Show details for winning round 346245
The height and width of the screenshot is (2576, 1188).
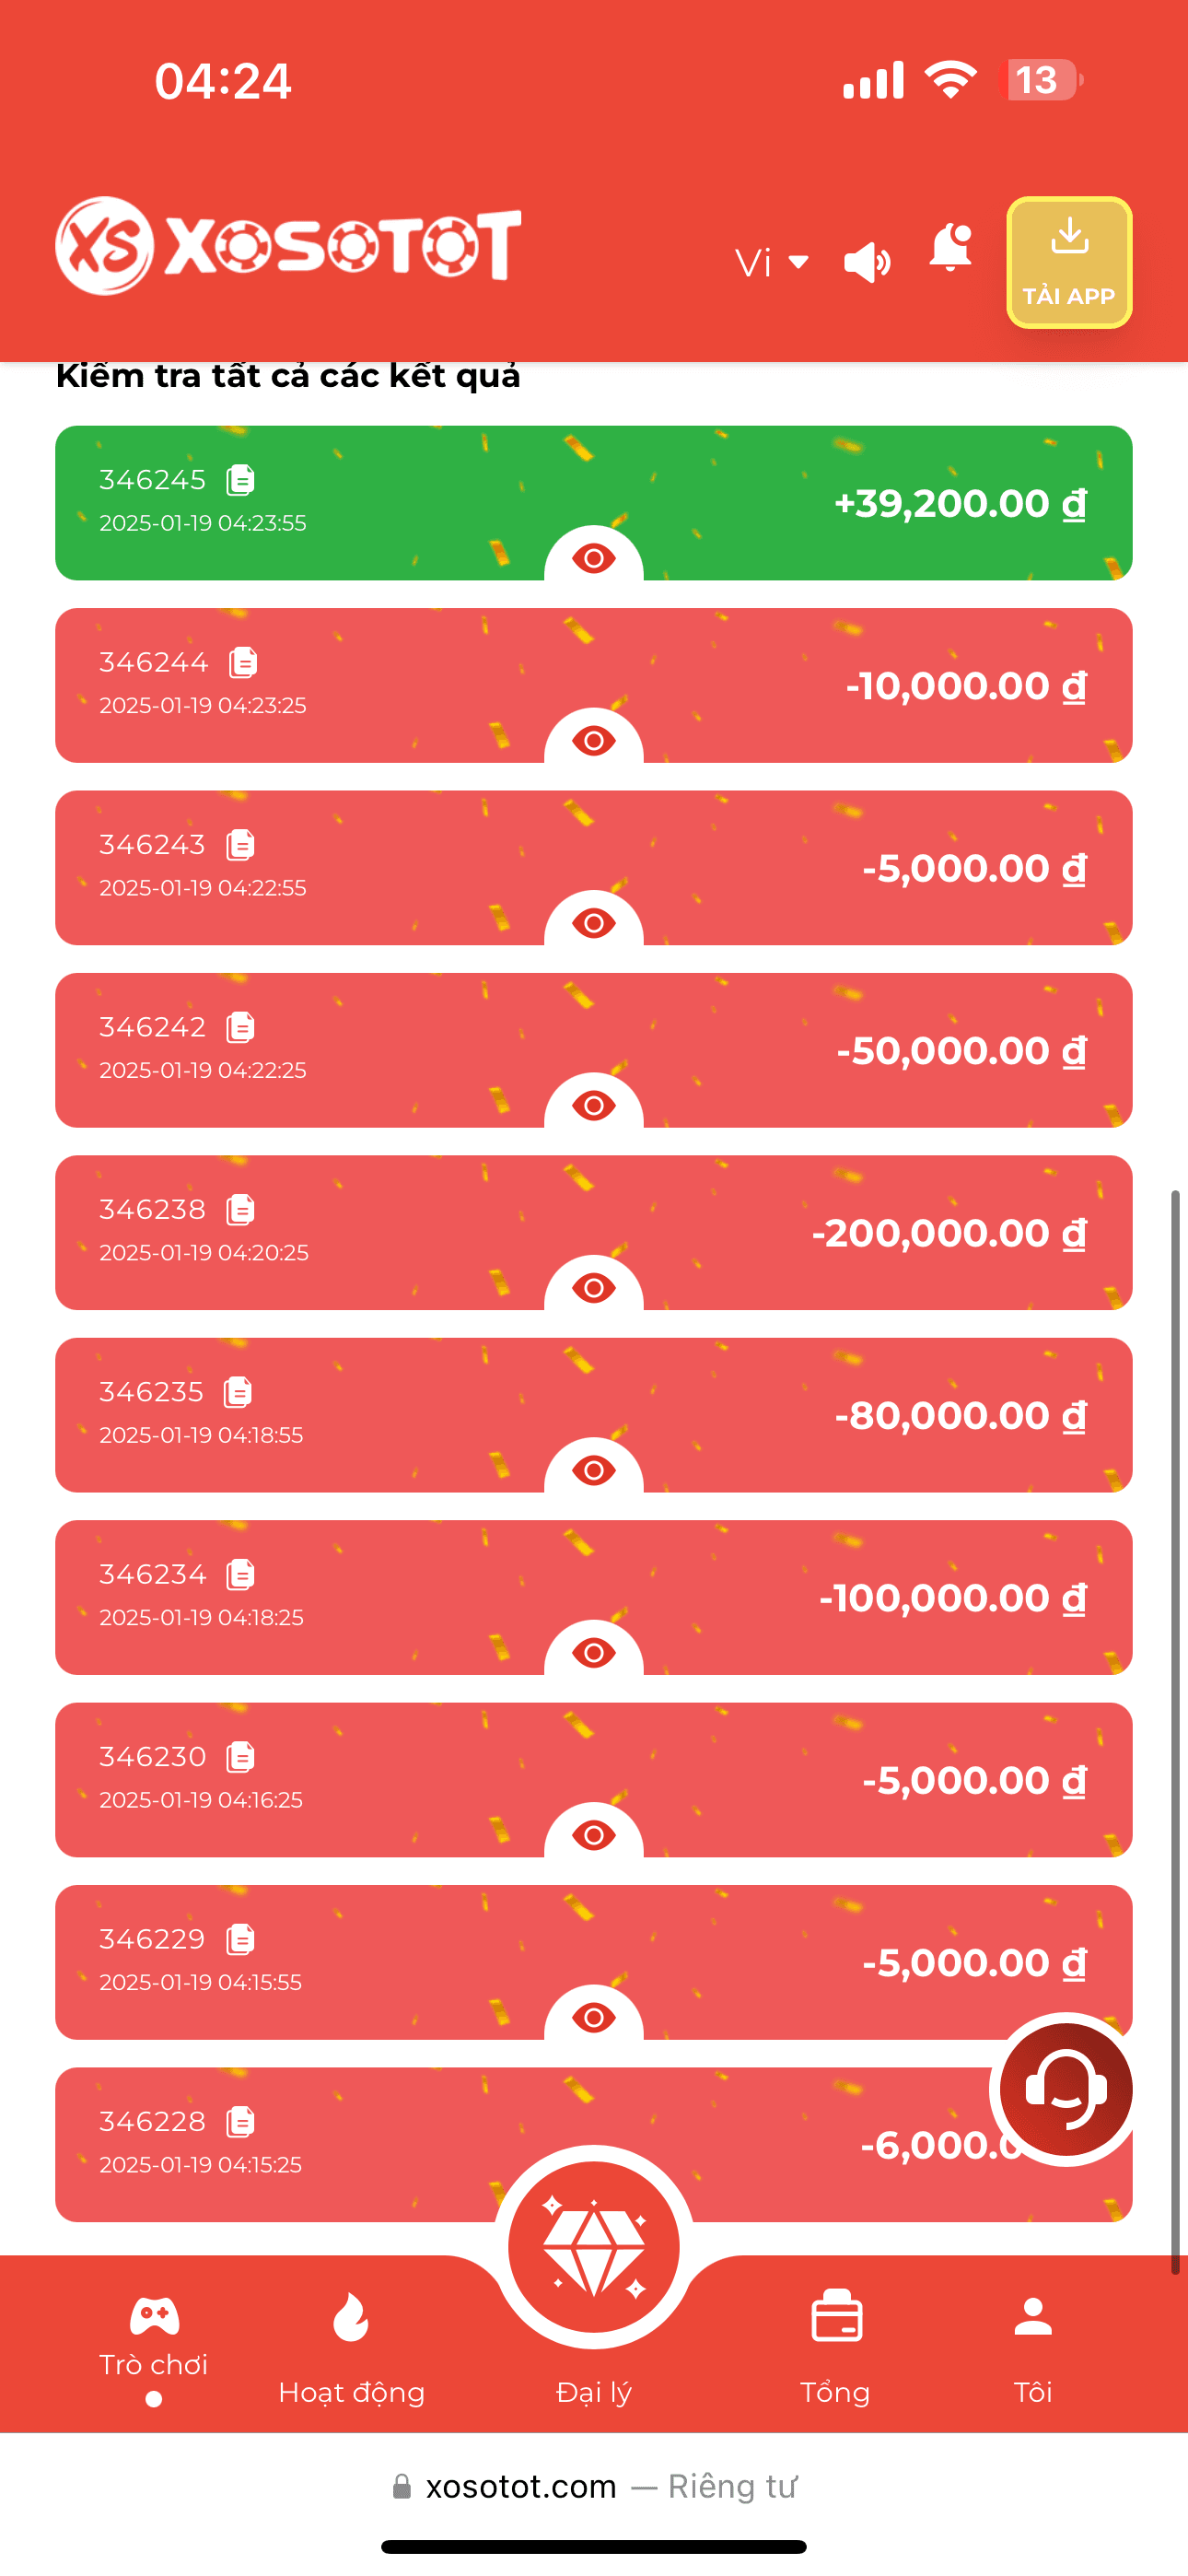[x=593, y=558]
